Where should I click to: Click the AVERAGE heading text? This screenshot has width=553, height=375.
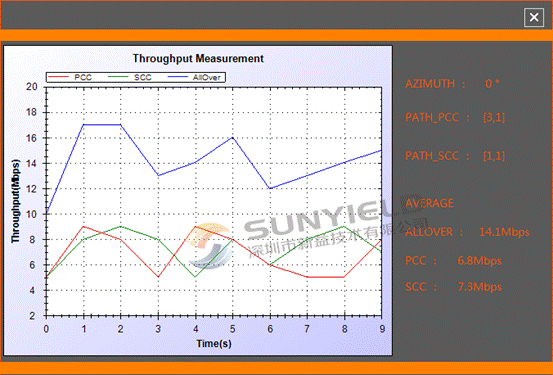coord(429,203)
